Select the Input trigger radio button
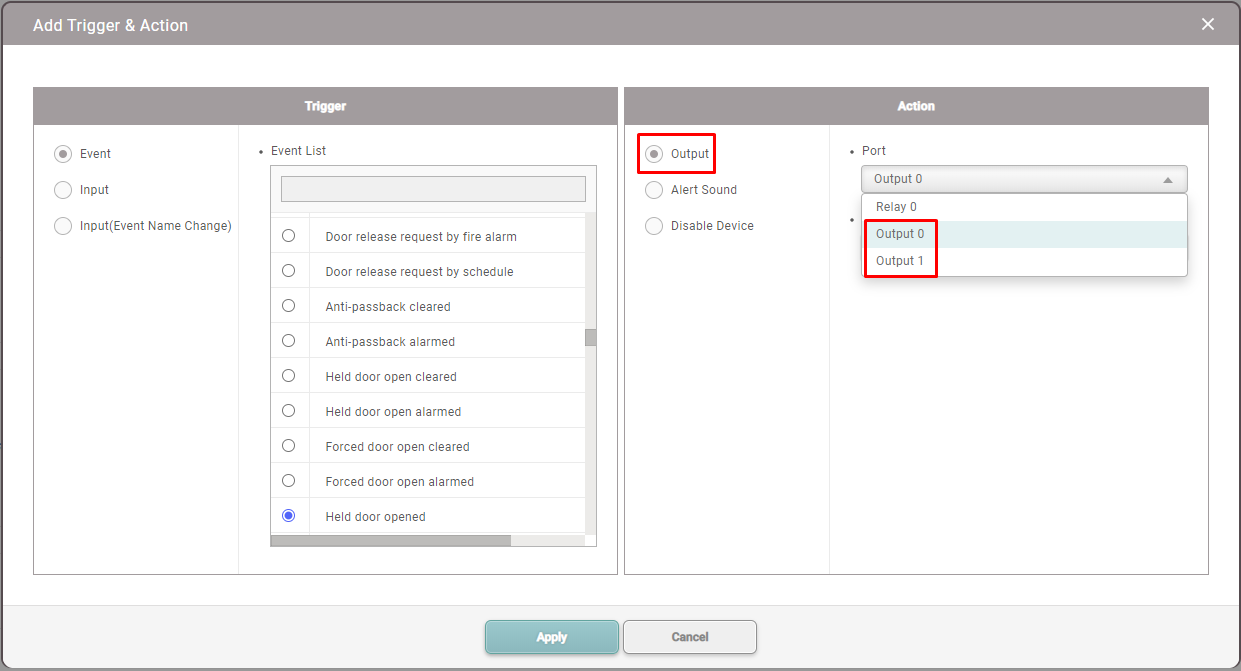Viewport: 1241px width, 671px height. 63,190
